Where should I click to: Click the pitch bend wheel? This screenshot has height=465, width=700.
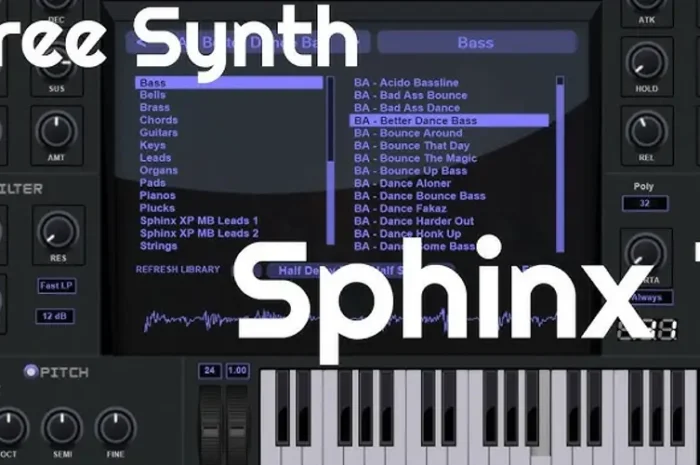(x=210, y=424)
